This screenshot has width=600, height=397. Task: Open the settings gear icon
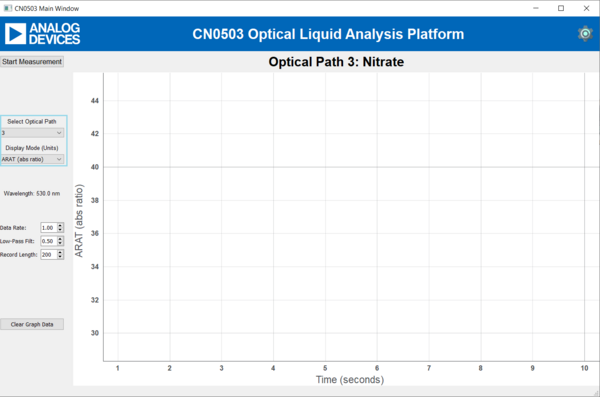pyautogui.click(x=585, y=34)
